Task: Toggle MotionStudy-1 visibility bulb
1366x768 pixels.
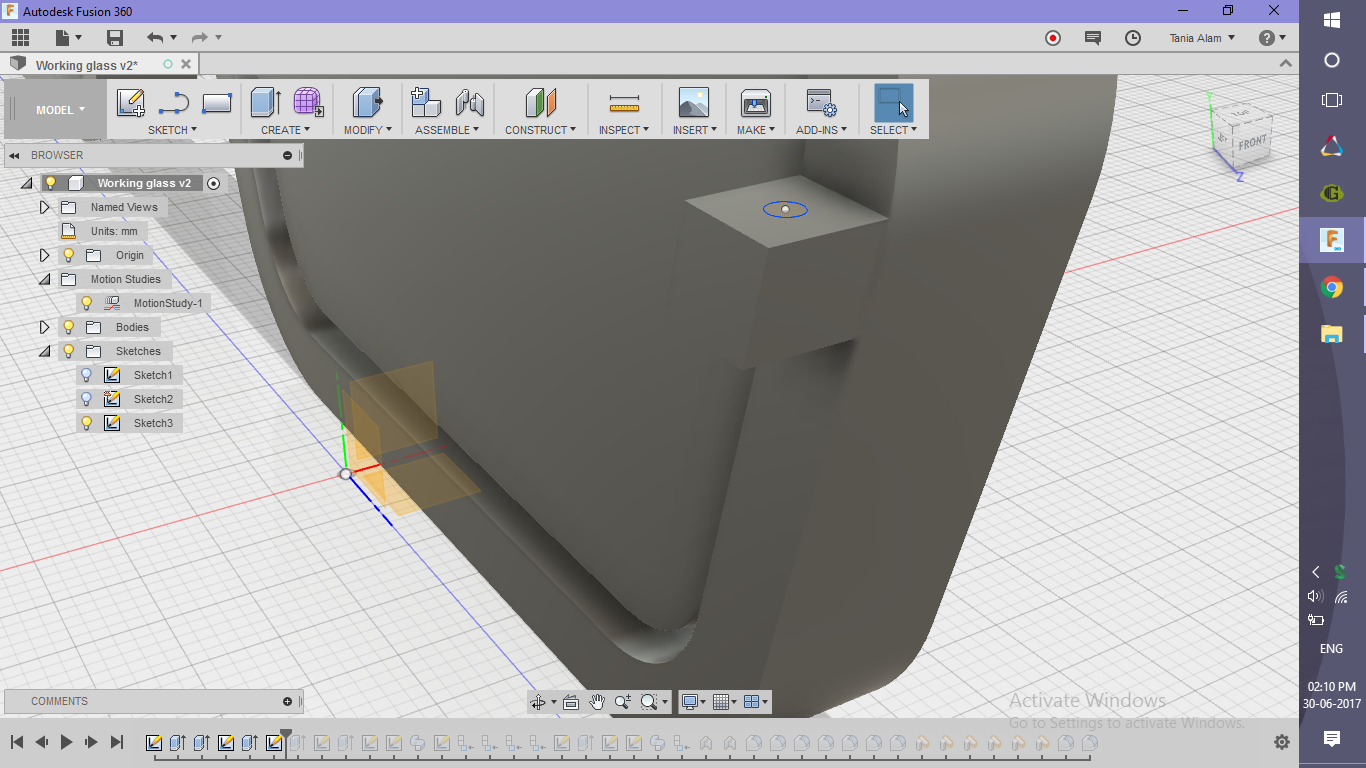Action: point(86,303)
